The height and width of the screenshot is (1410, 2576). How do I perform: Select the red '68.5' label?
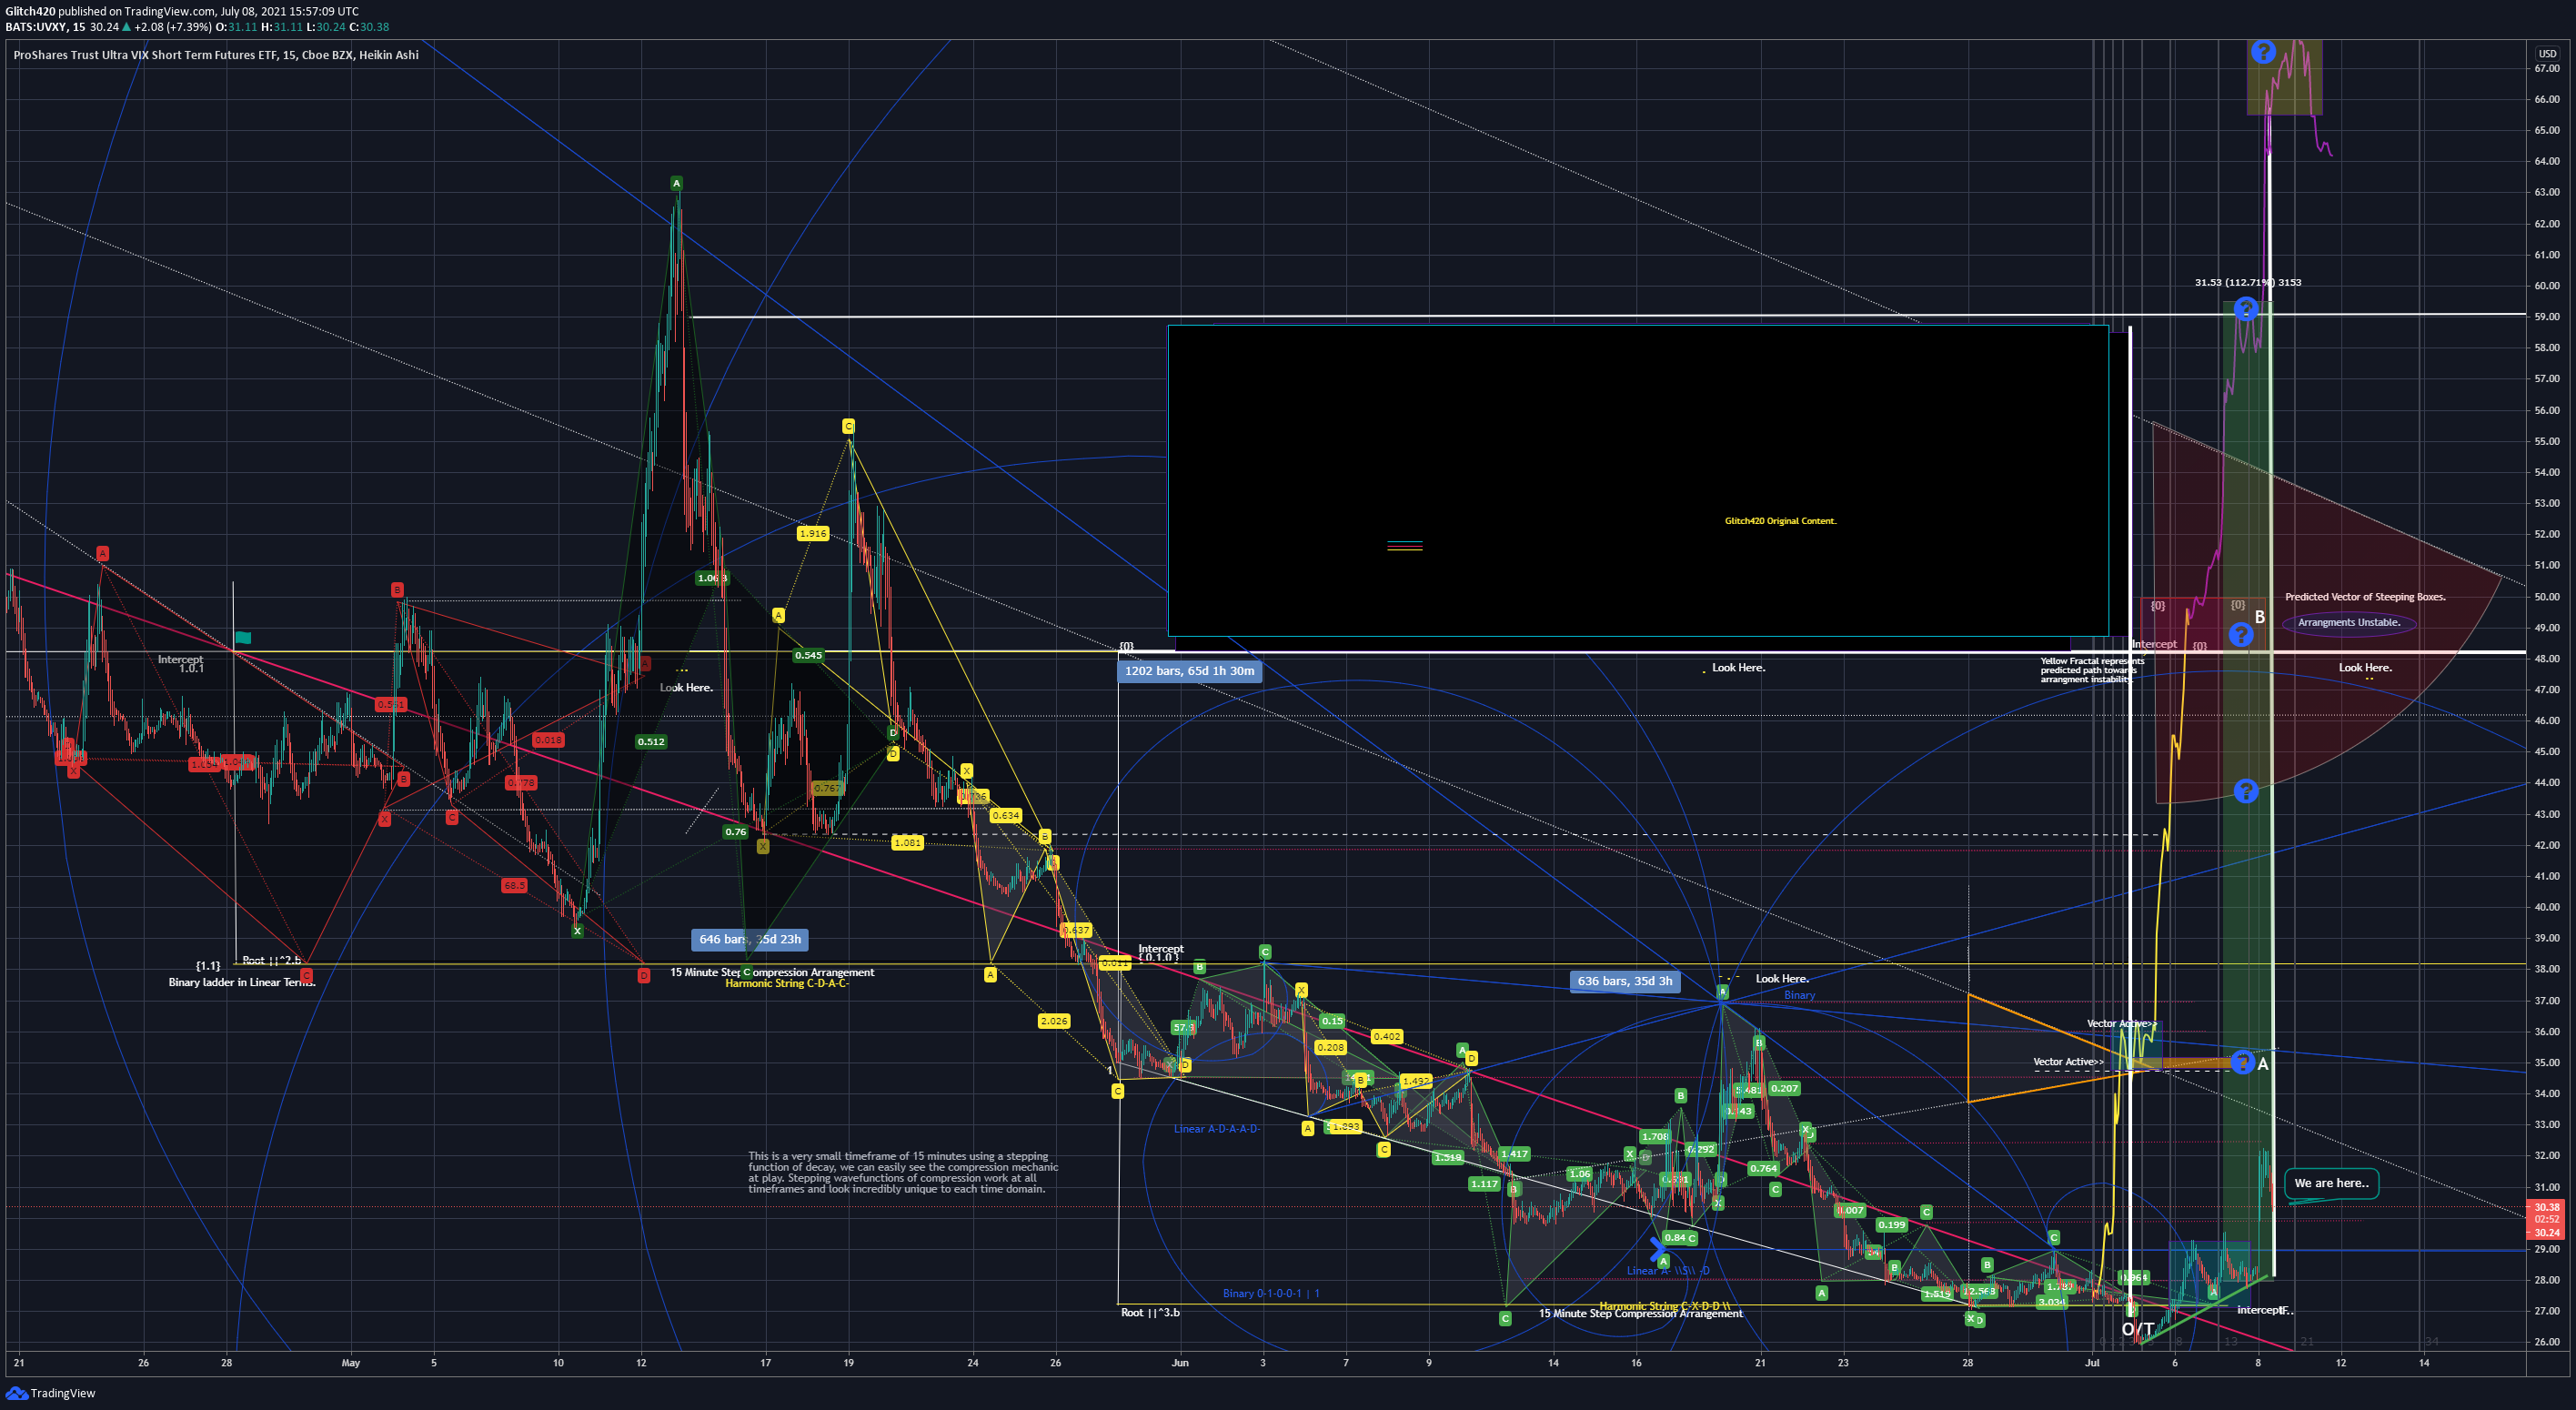(x=514, y=886)
